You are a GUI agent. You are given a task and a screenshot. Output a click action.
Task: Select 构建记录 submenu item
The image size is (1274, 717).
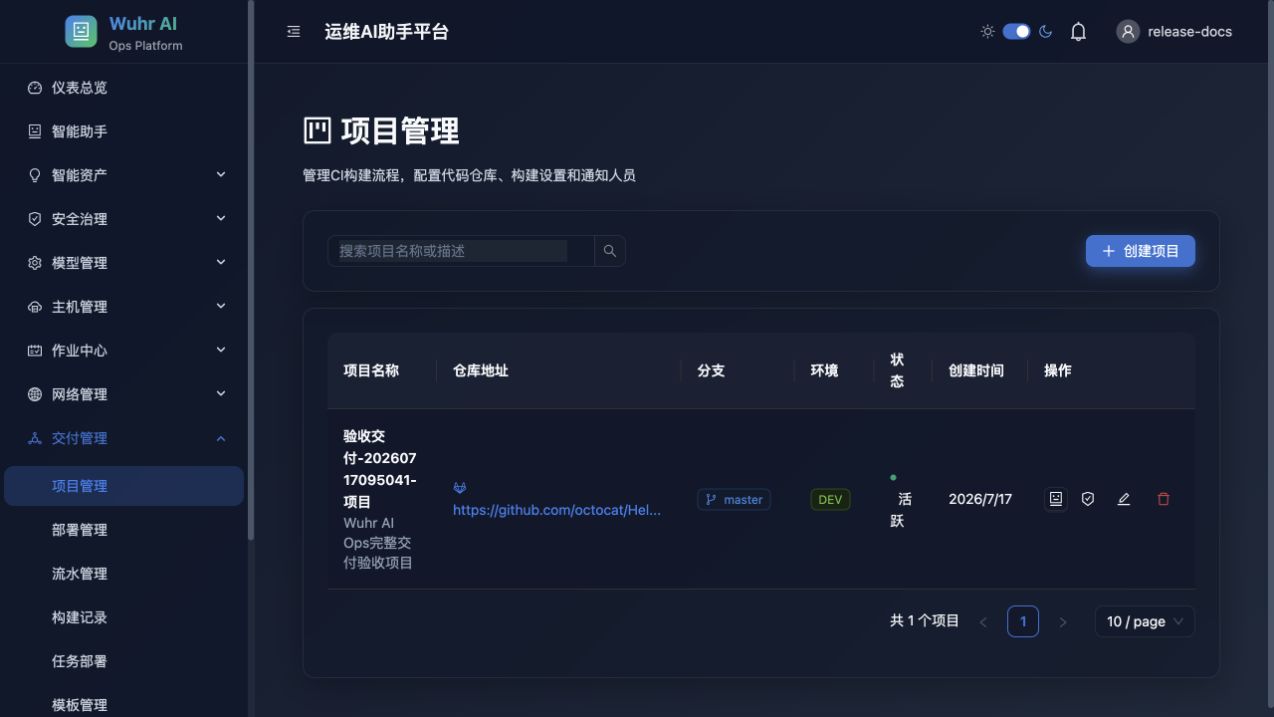coord(124,618)
